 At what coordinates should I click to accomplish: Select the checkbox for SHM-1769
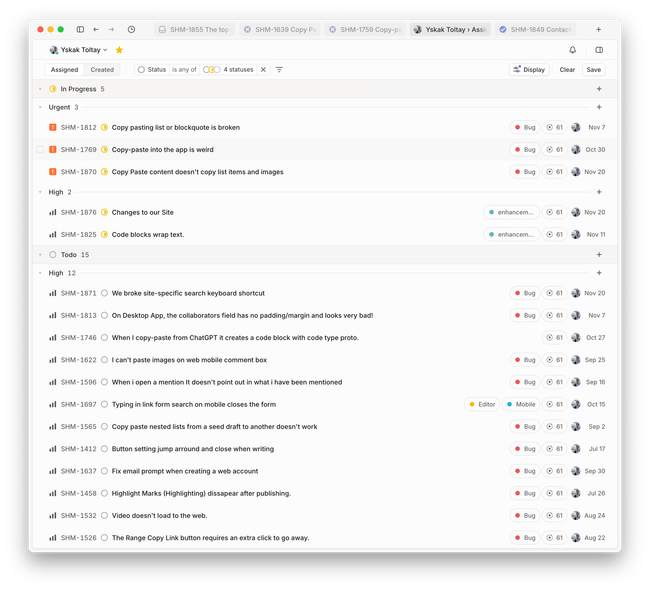coord(40,149)
